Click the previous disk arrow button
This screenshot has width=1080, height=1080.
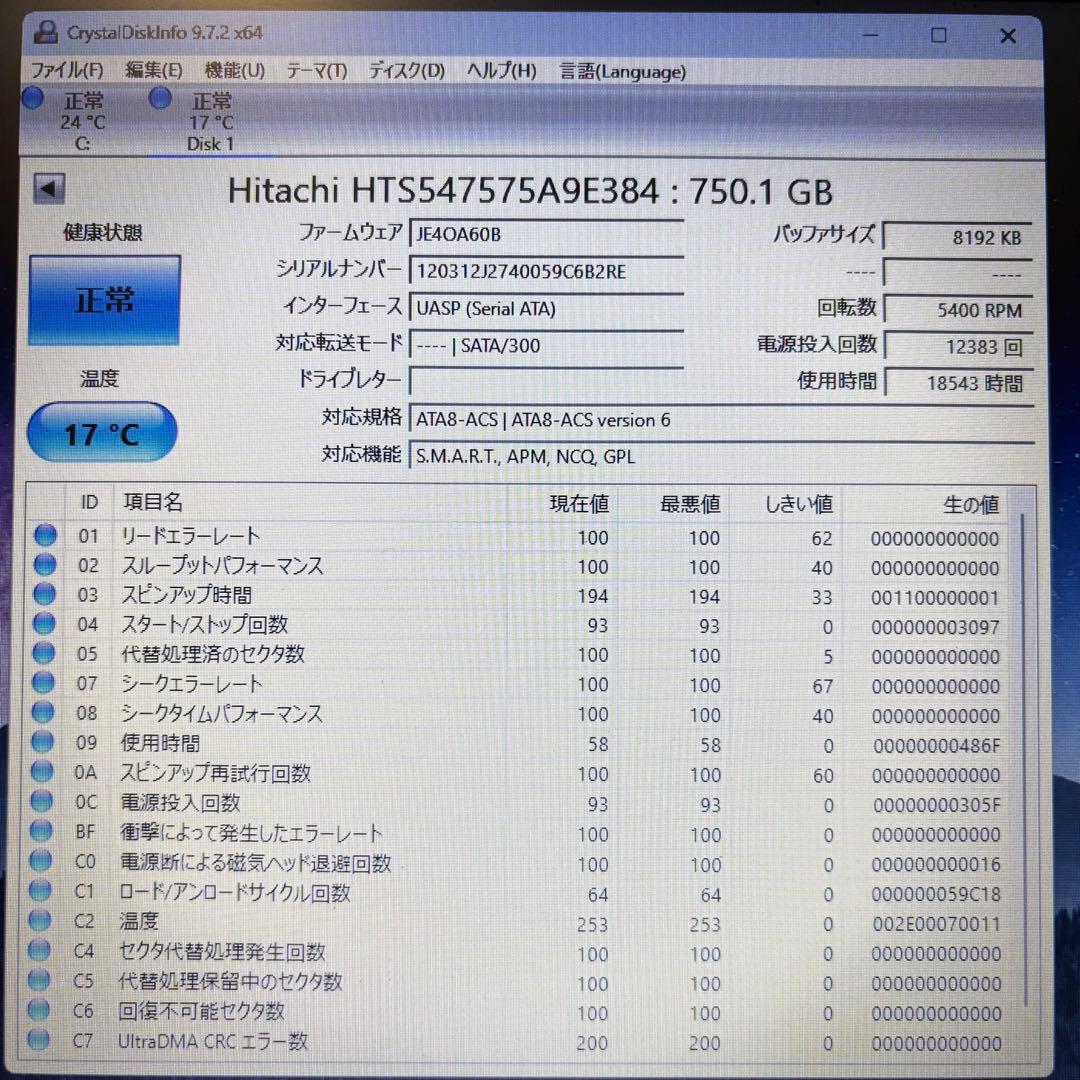pyautogui.click(x=49, y=188)
